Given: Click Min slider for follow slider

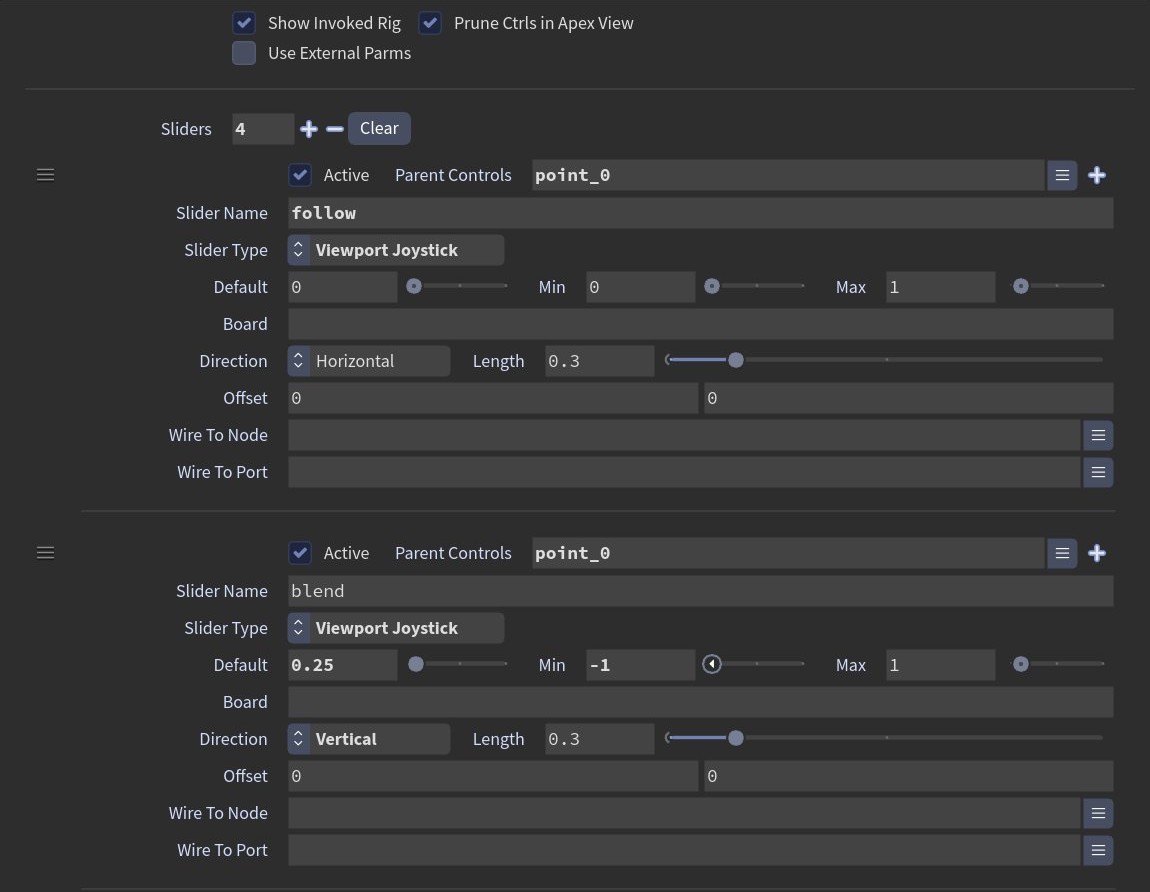Looking at the screenshot, I should click(754, 286).
